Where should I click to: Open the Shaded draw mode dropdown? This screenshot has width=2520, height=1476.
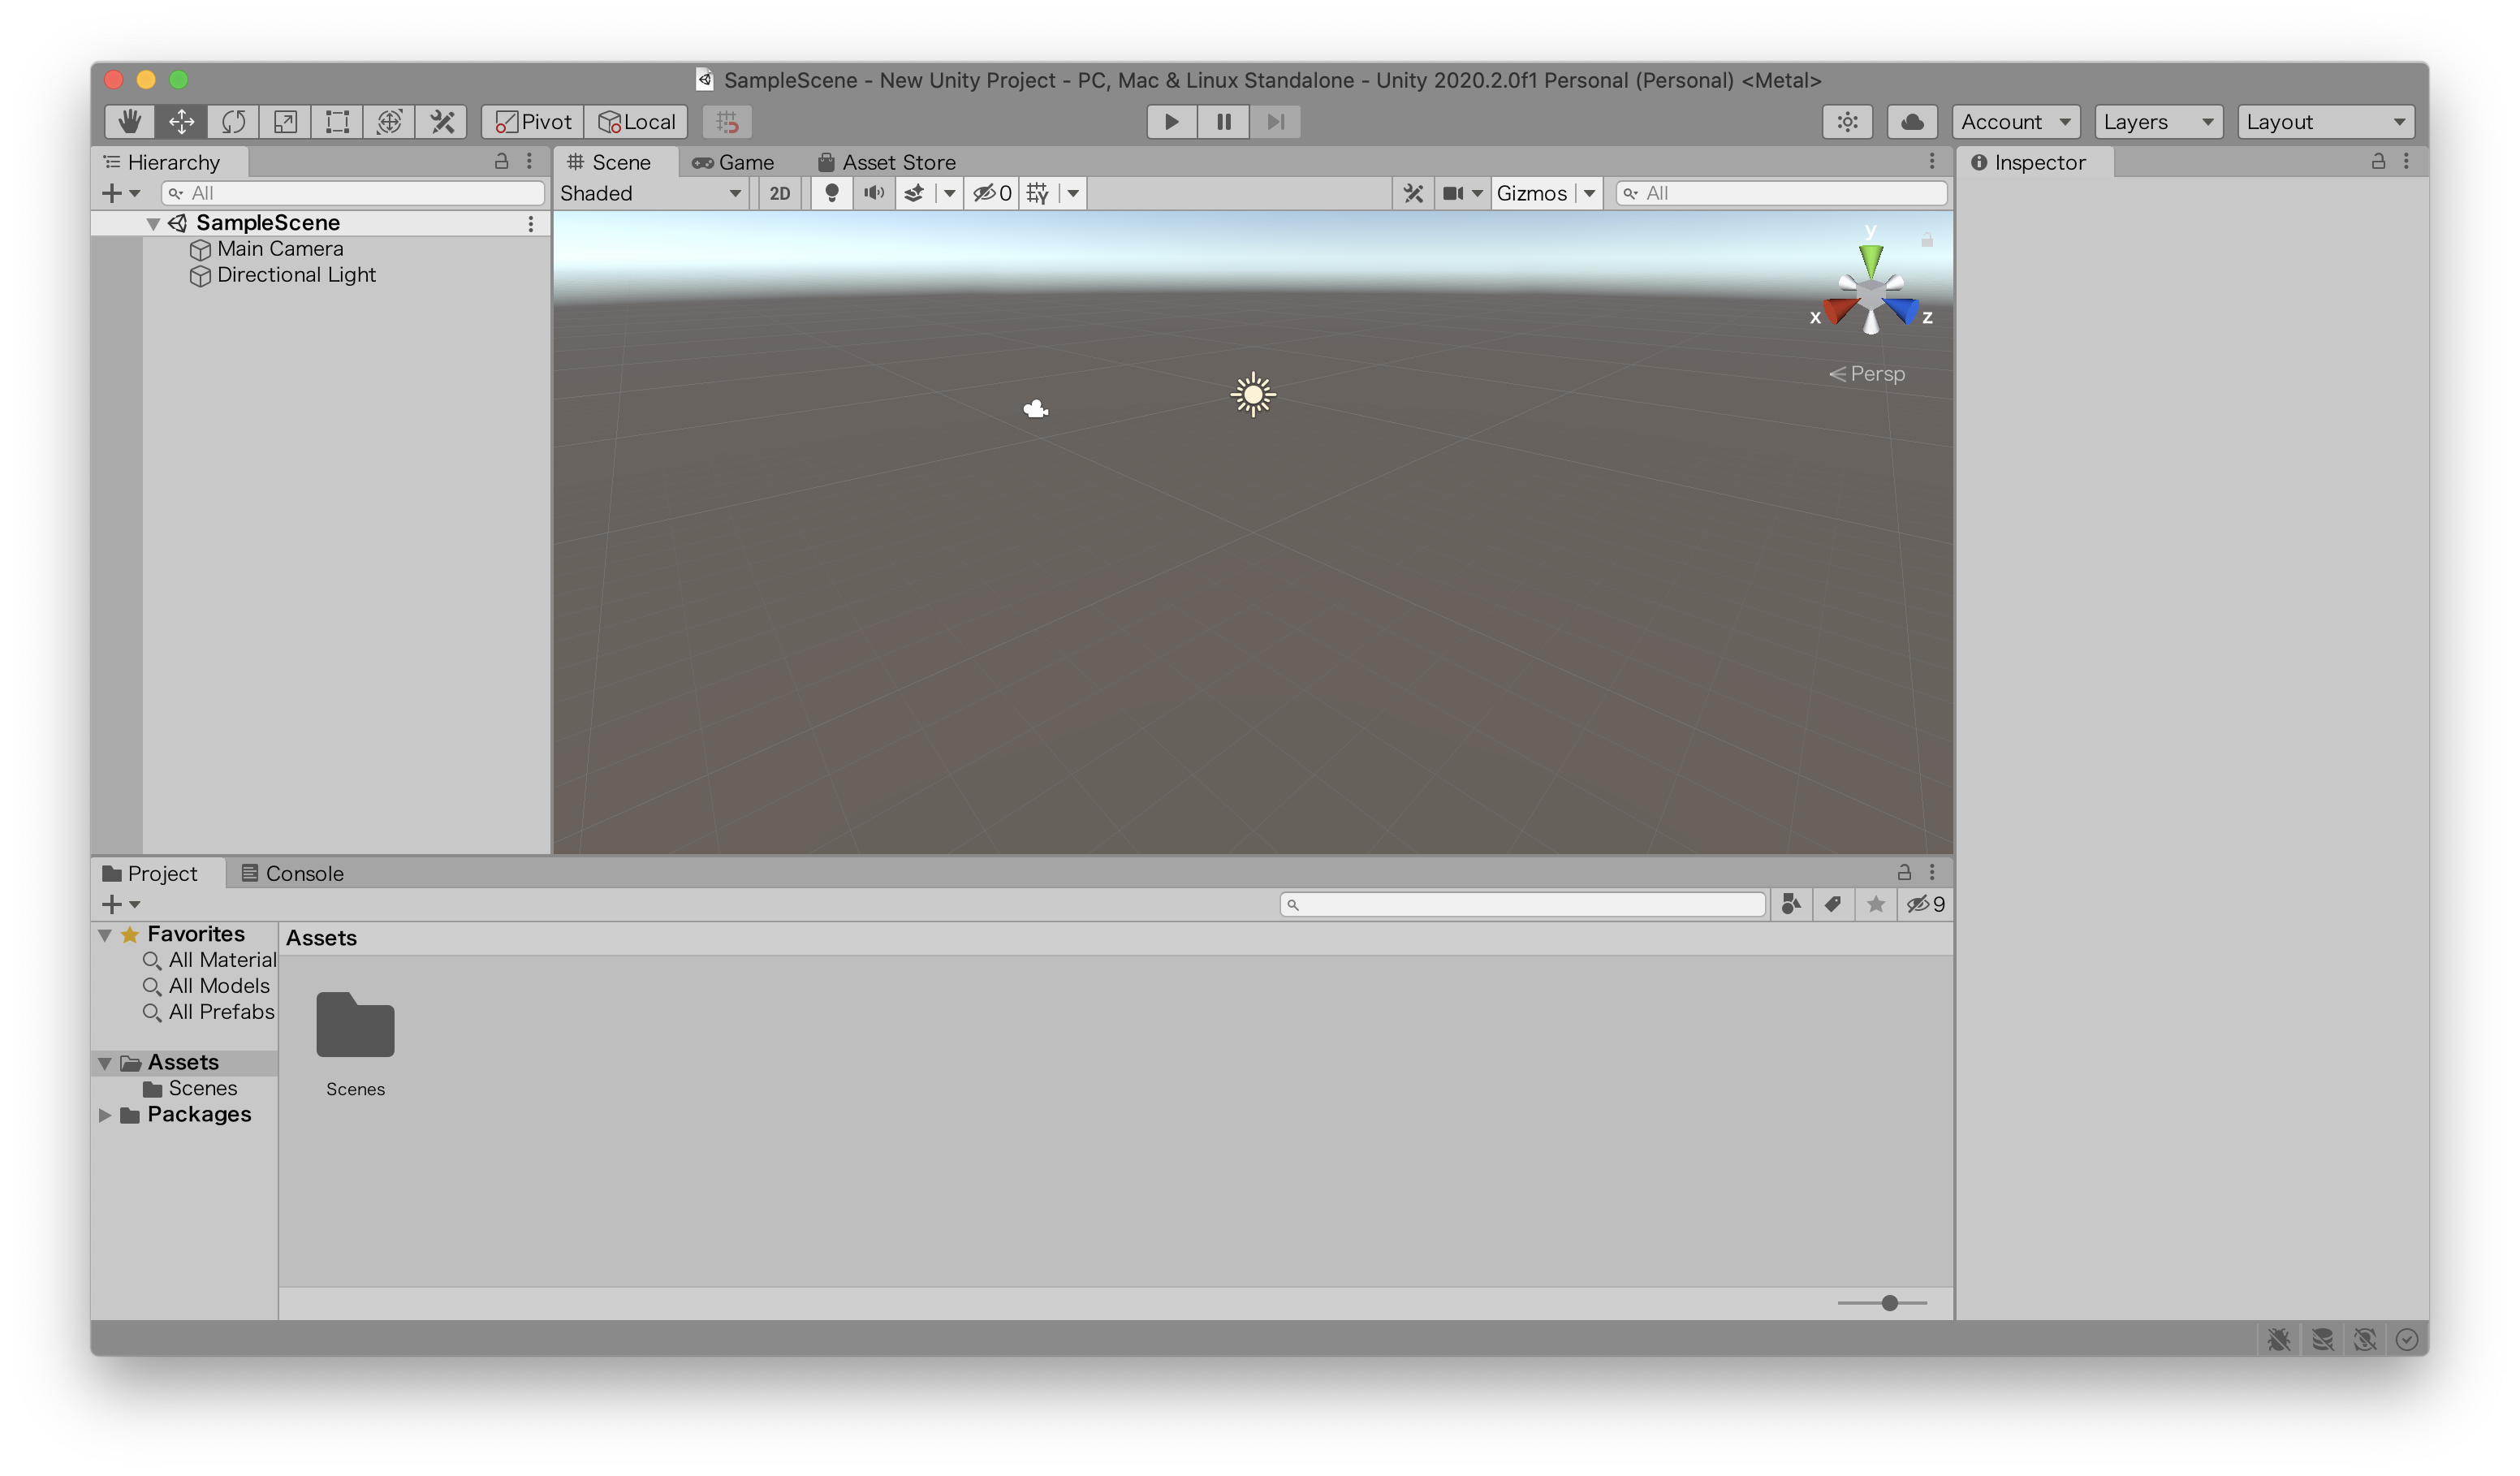pos(651,194)
